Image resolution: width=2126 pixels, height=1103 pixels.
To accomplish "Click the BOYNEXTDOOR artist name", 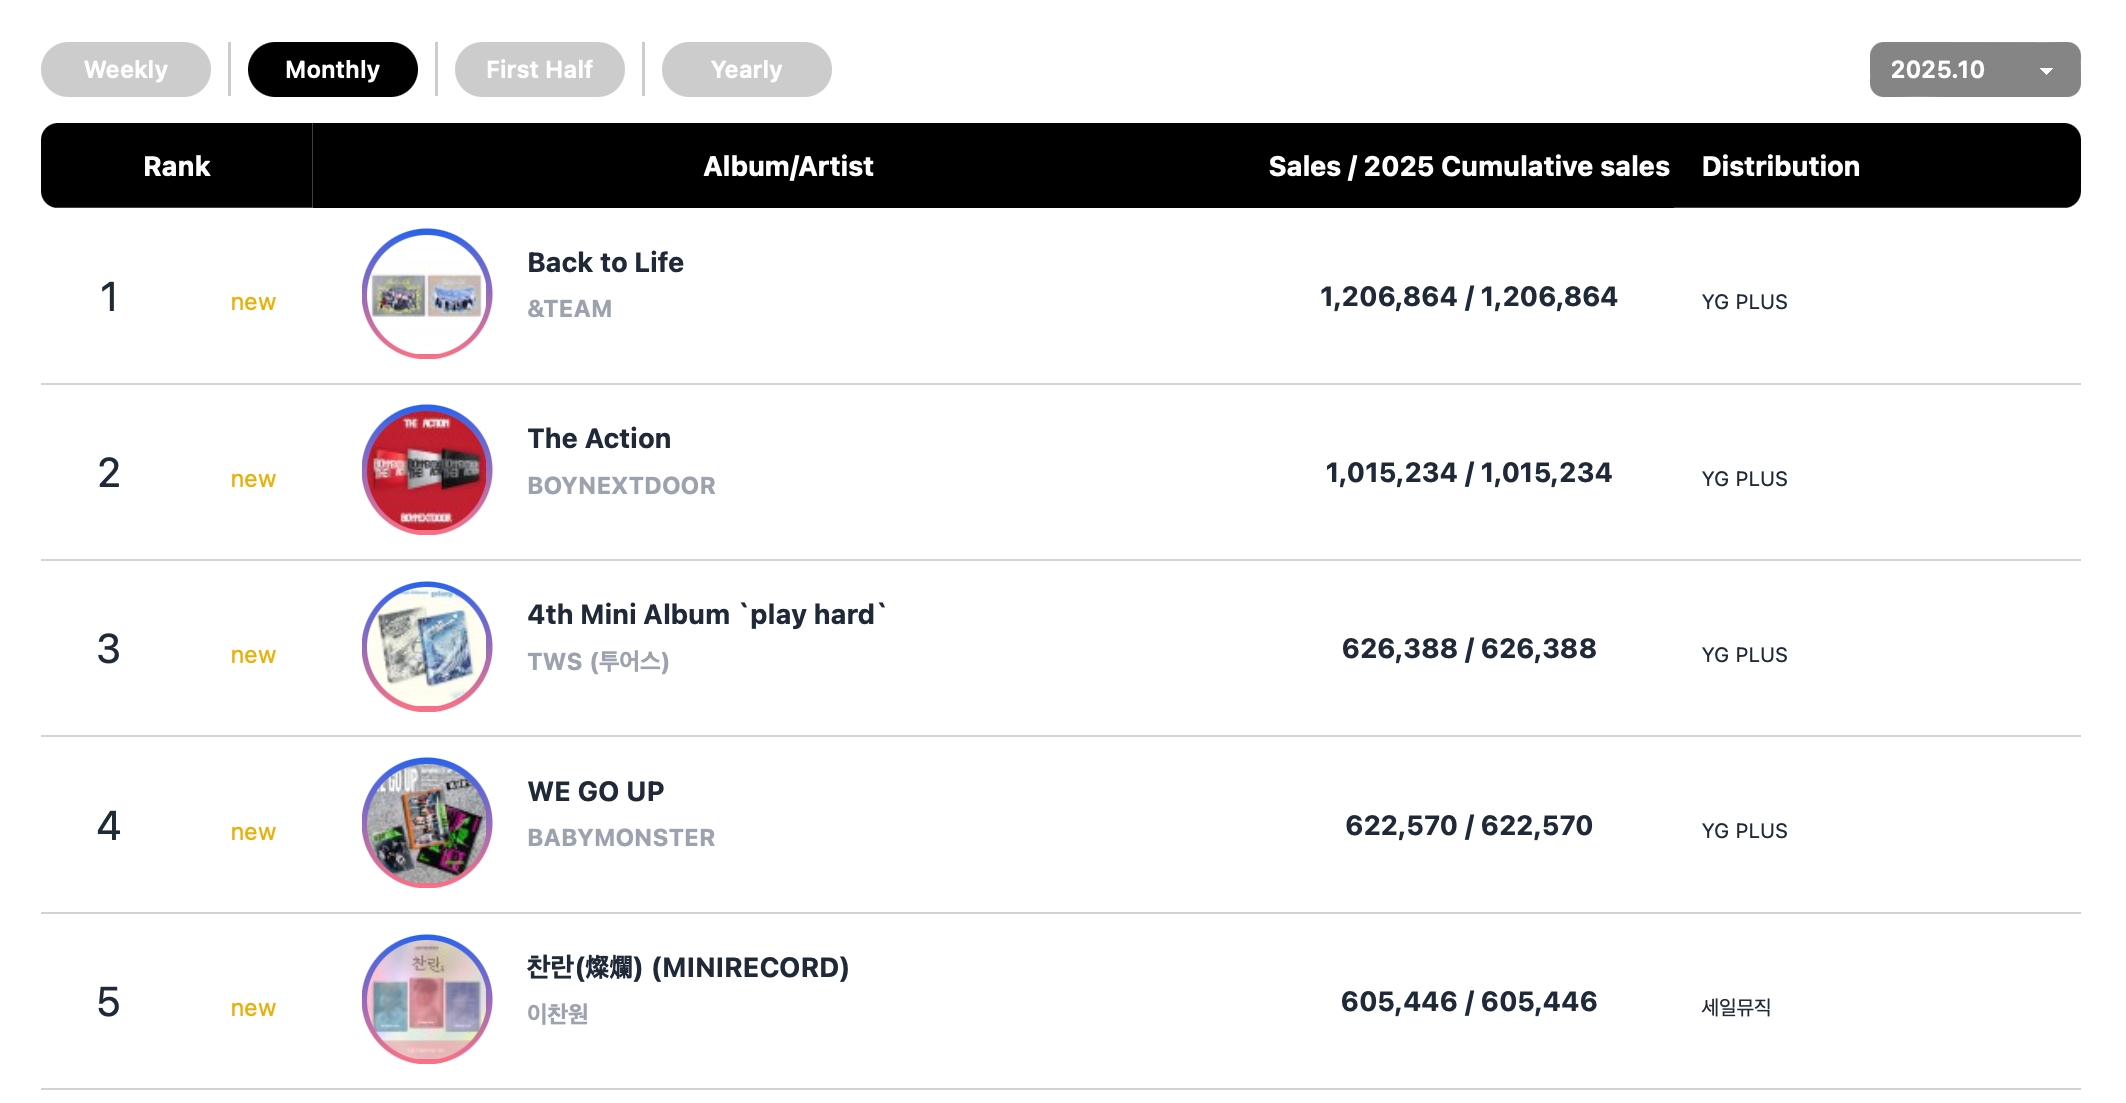I will click(x=622, y=486).
